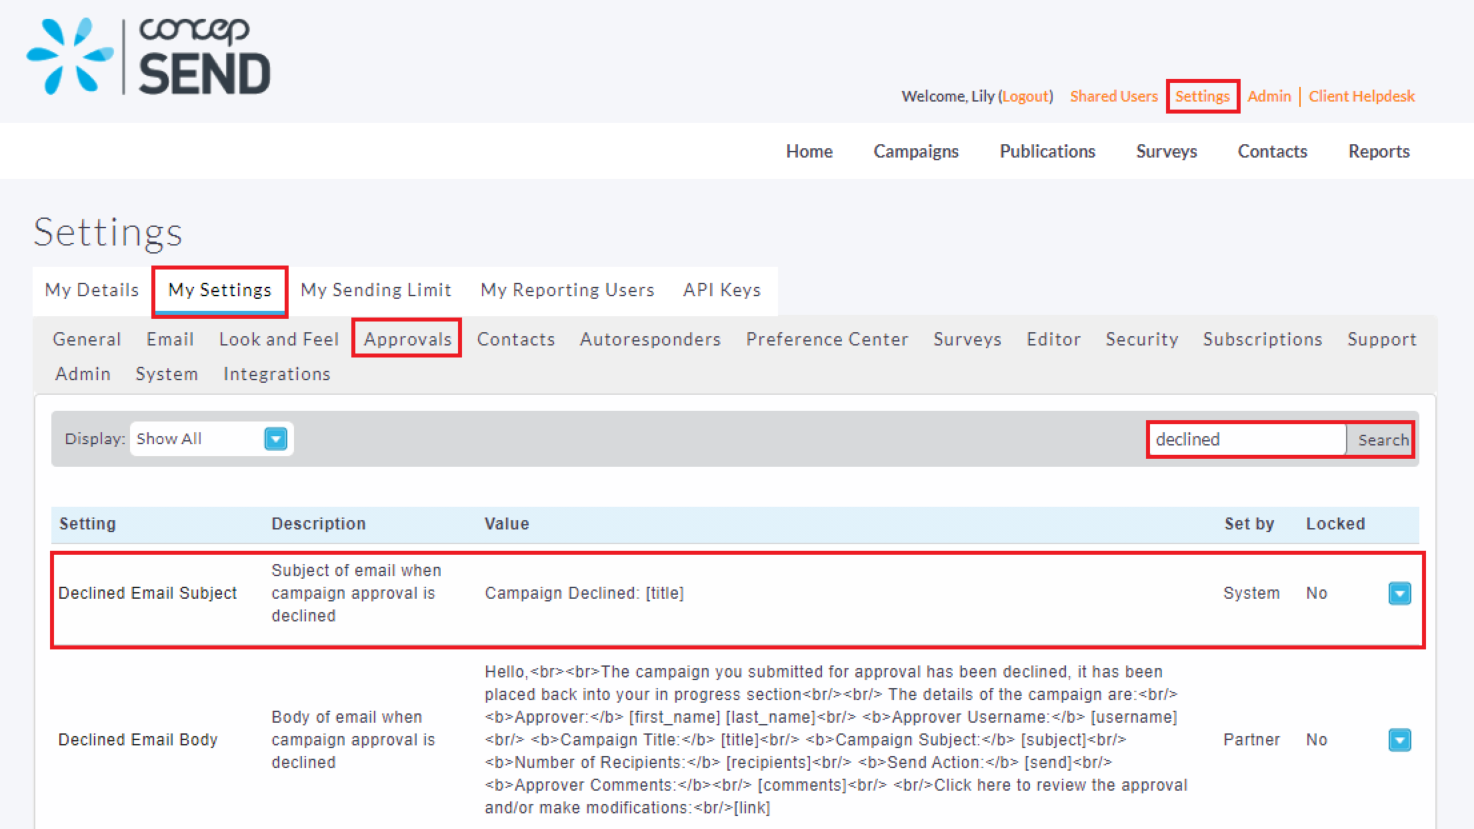
Task: Select the Preference Center settings section
Action: click(x=826, y=339)
